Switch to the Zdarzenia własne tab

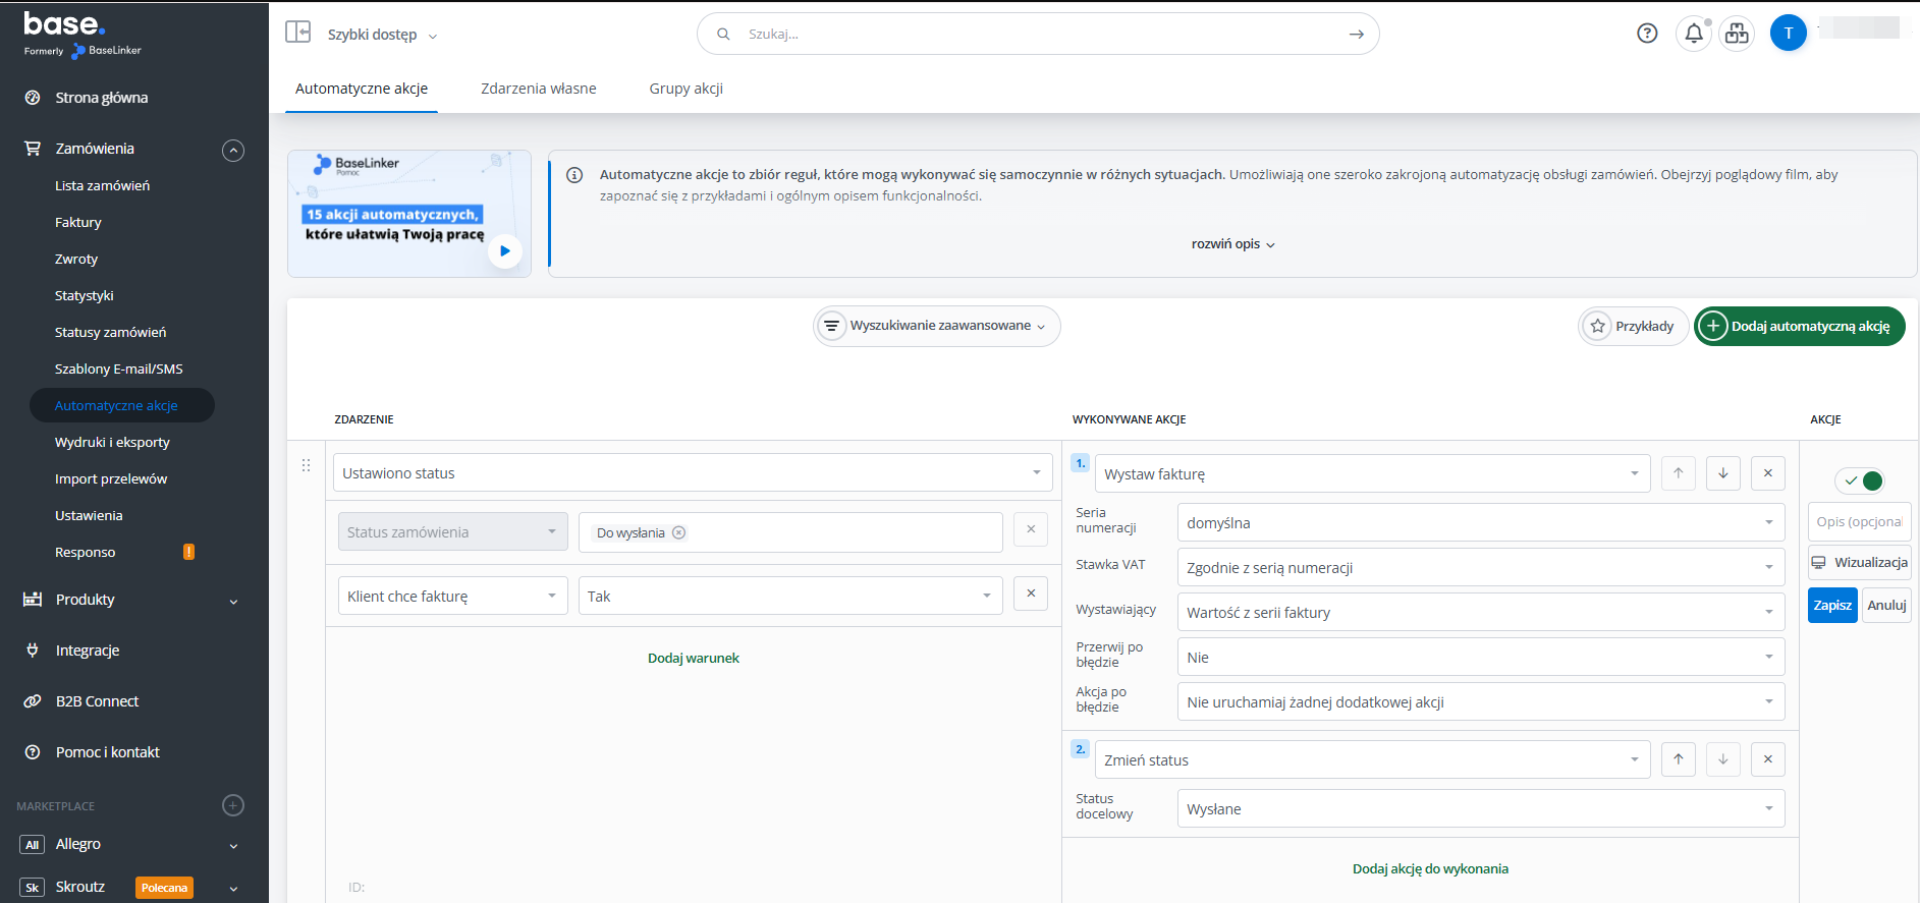(x=538, y=89)
